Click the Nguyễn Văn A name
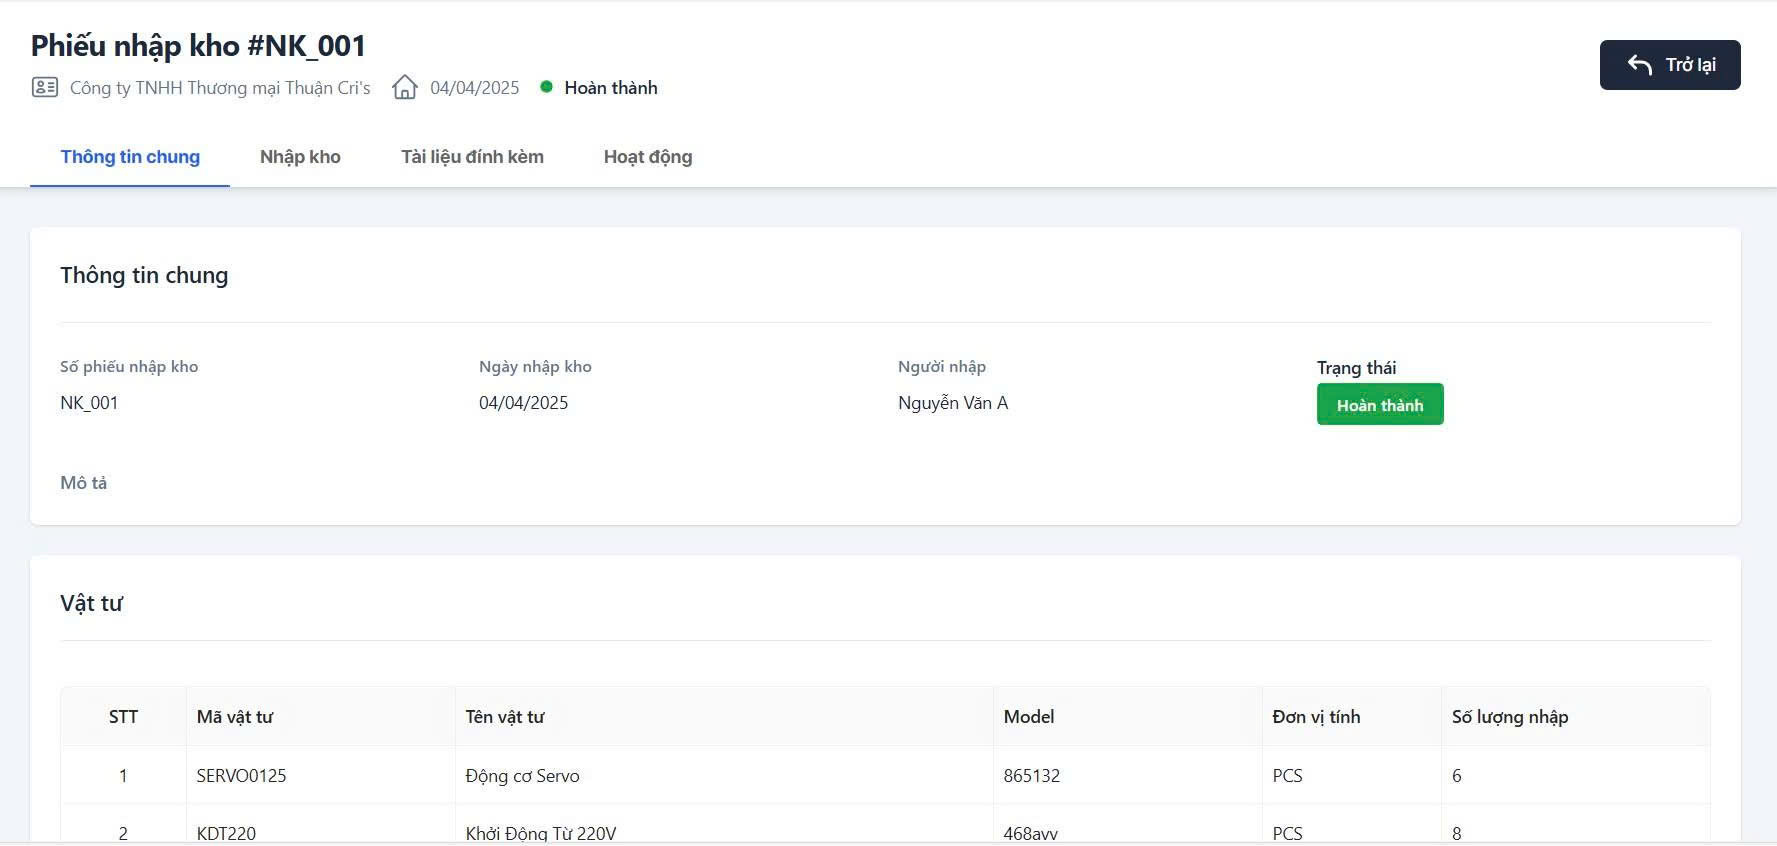 [953, 403]
